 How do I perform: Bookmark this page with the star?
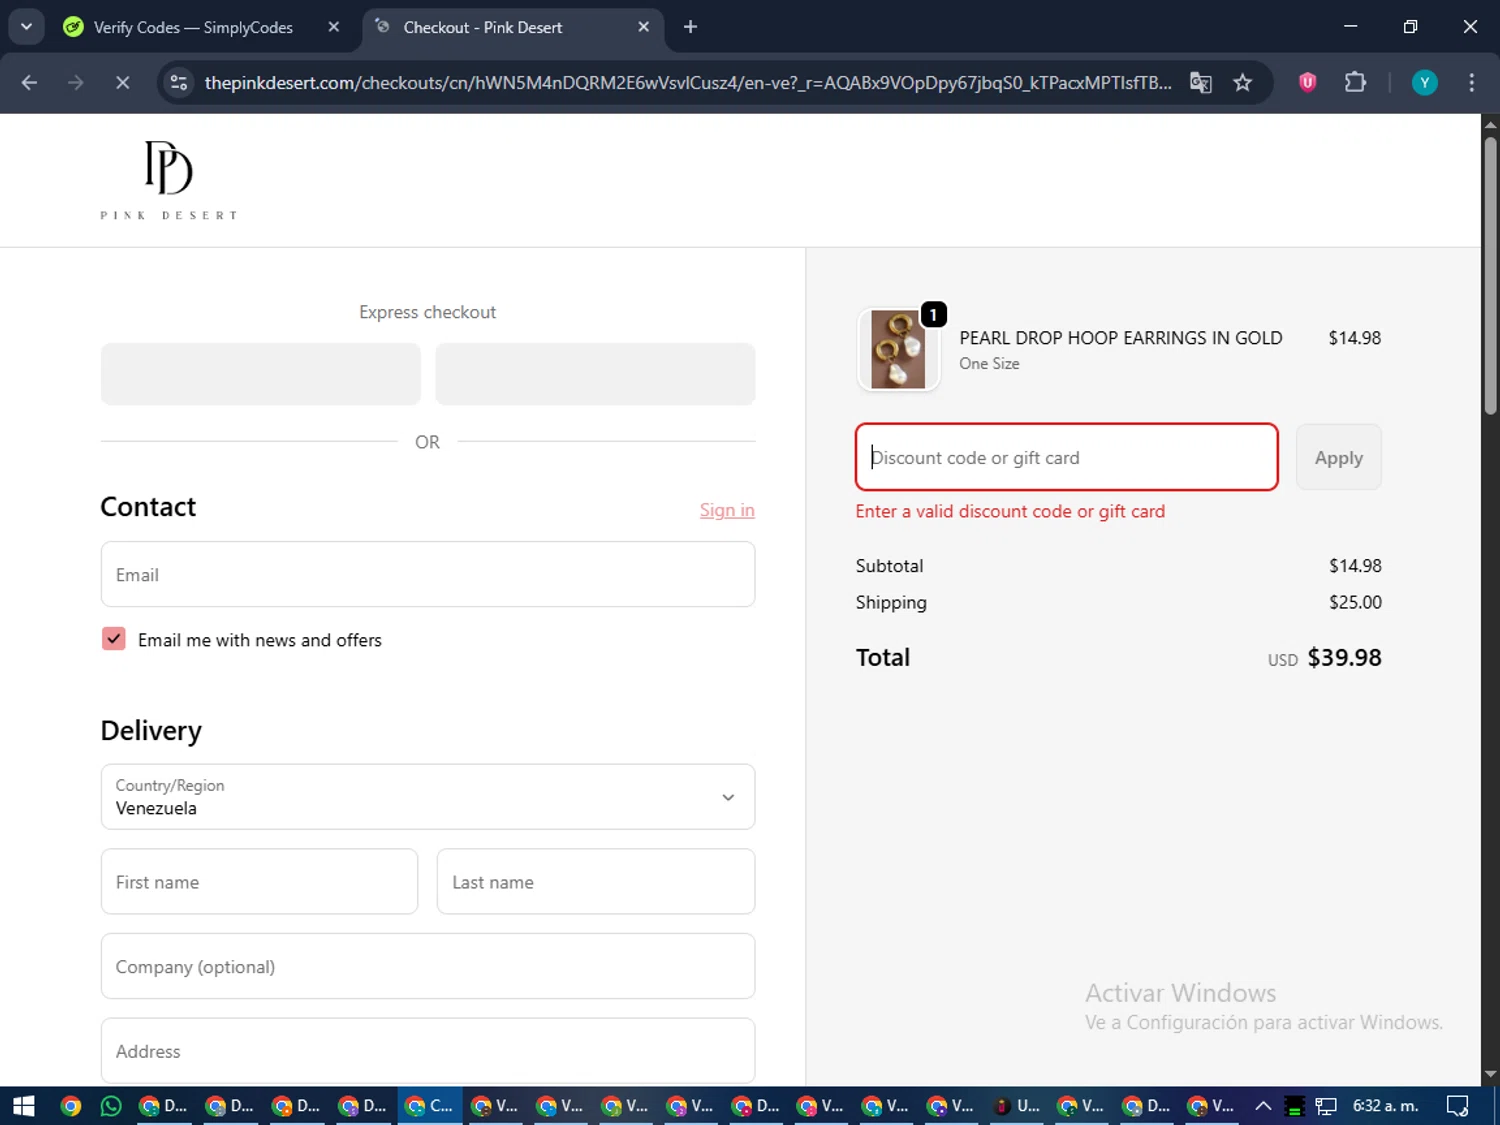pyautogui.click(x=1243, y=83)
